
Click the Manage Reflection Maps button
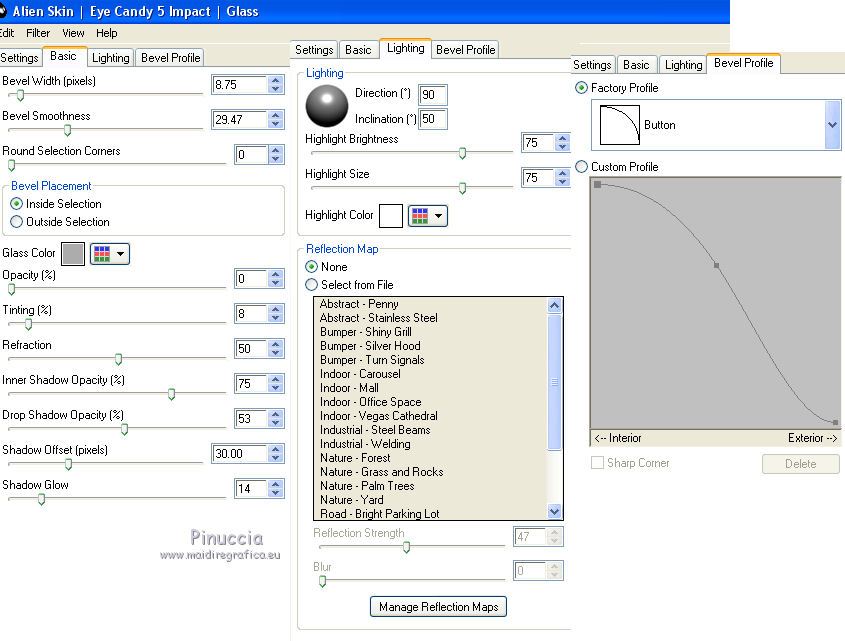click(x=439, y=607)
